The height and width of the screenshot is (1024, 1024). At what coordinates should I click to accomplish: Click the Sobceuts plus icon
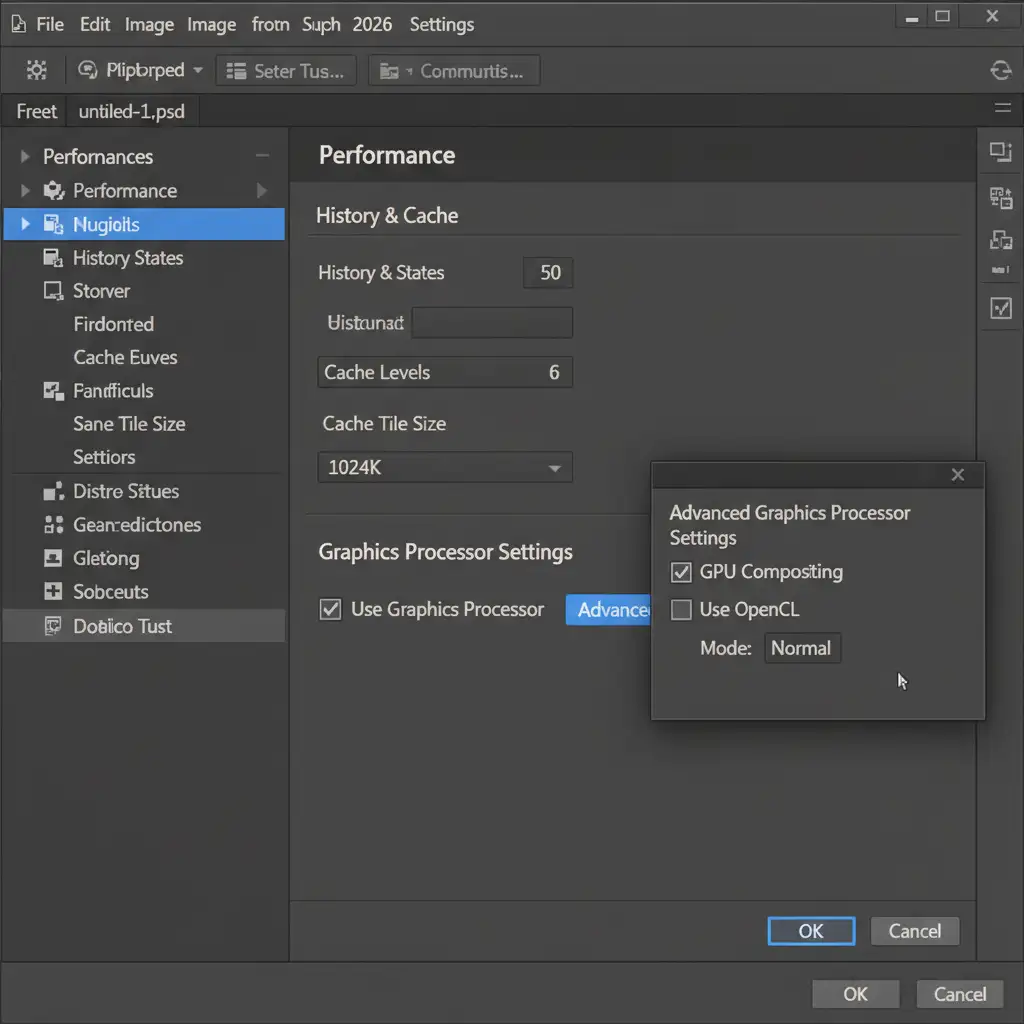(53, 592)
